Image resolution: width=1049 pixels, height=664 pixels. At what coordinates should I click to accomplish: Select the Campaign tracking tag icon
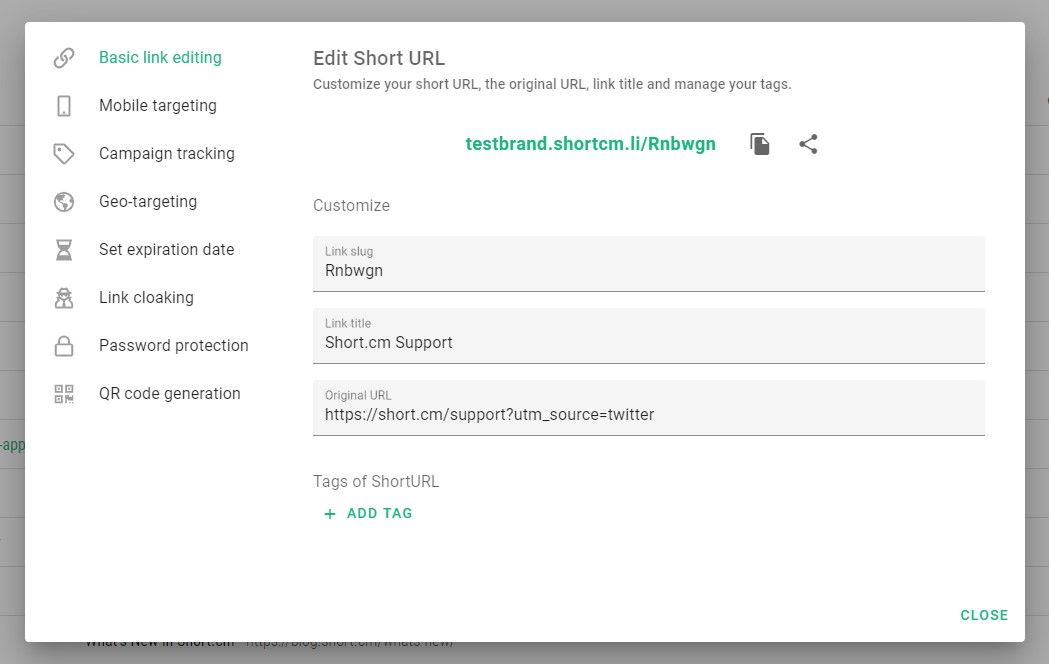click(x=64, y=153)
